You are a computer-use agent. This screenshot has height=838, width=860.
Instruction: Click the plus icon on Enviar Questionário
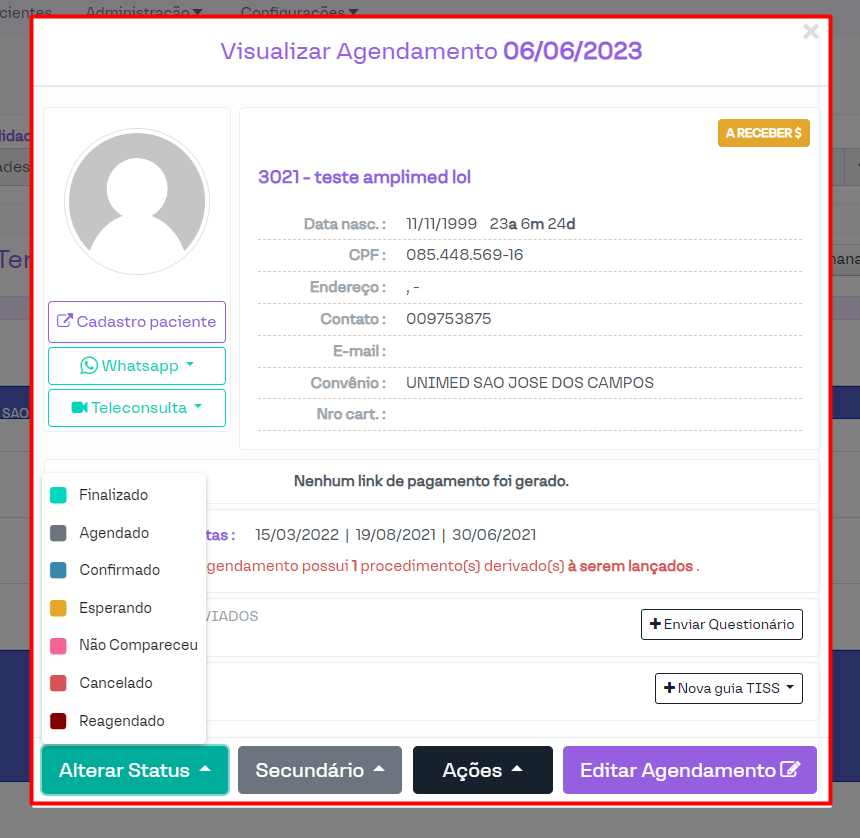[655, 624]
